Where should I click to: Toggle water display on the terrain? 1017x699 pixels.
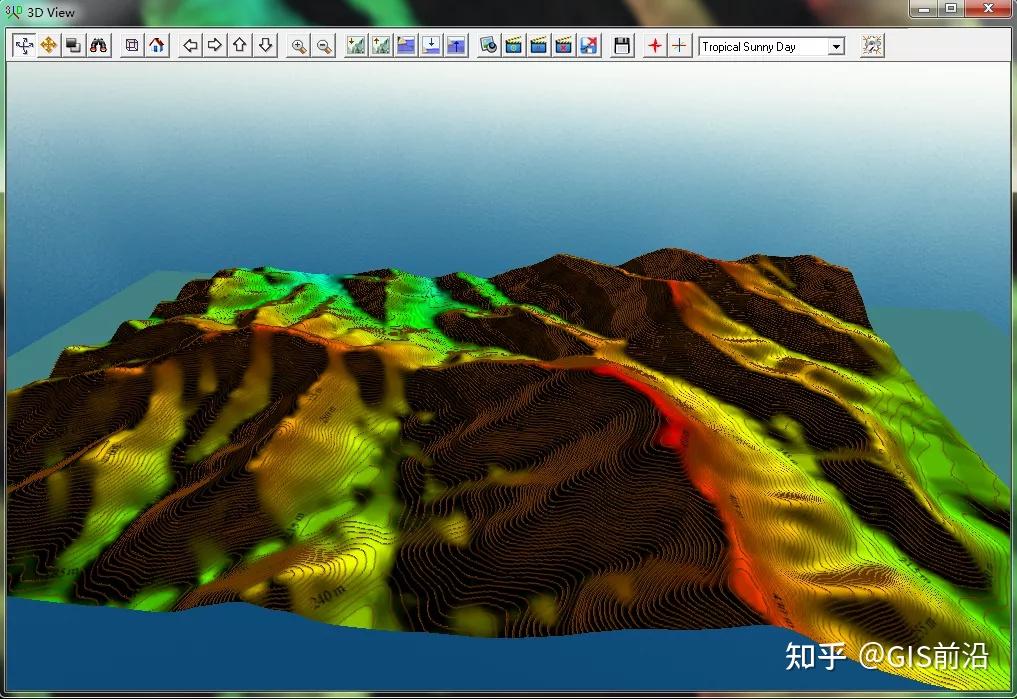coord(404,45)
